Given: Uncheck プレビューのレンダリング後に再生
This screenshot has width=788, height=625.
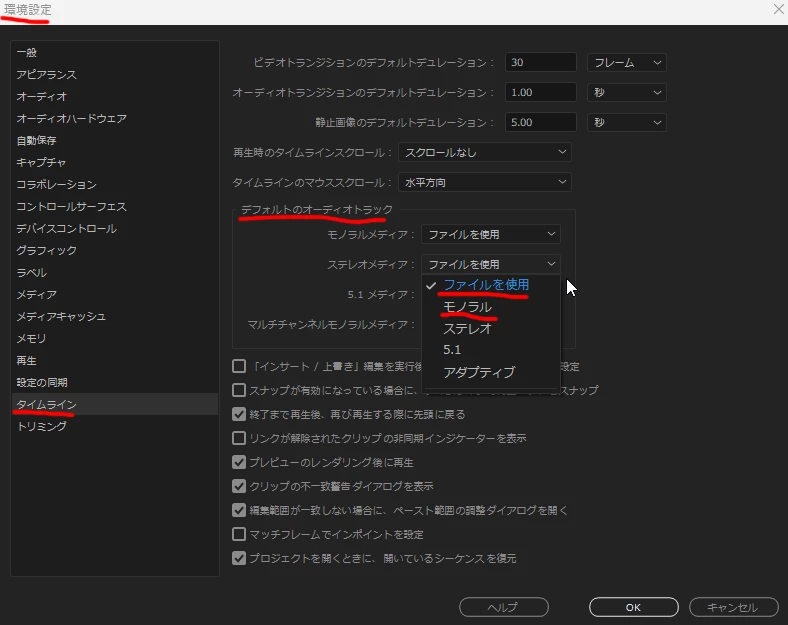Looking at the screenshot, I should [239, 462].
